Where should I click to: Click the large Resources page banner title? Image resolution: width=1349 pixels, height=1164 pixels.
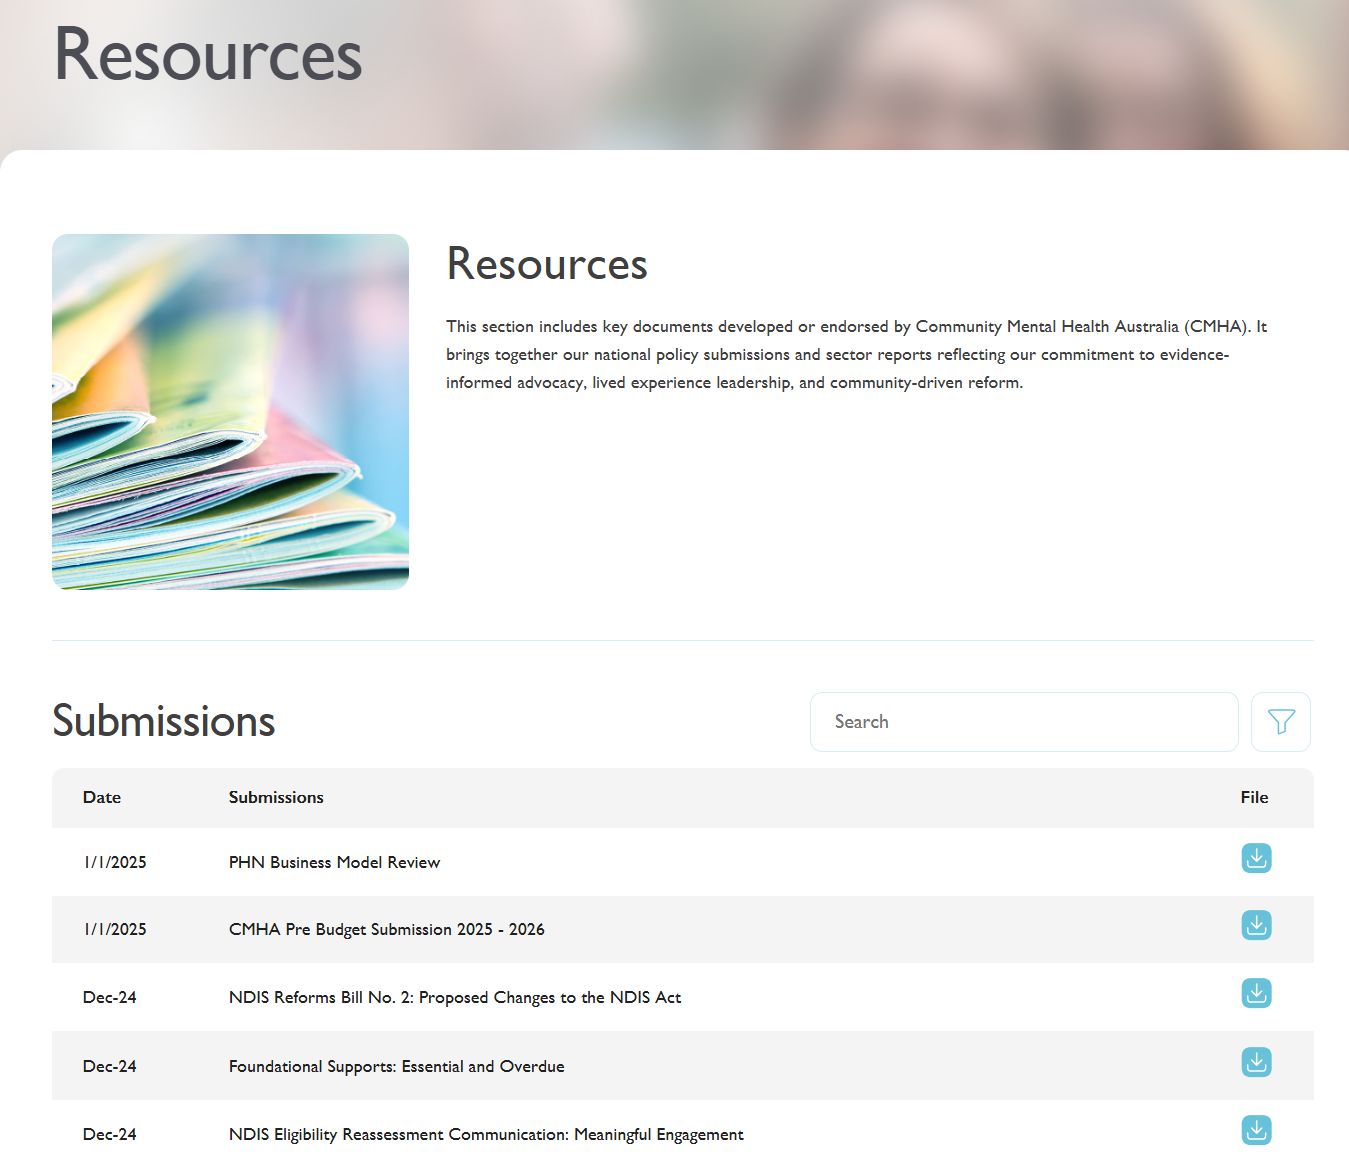tap(208, 55)
